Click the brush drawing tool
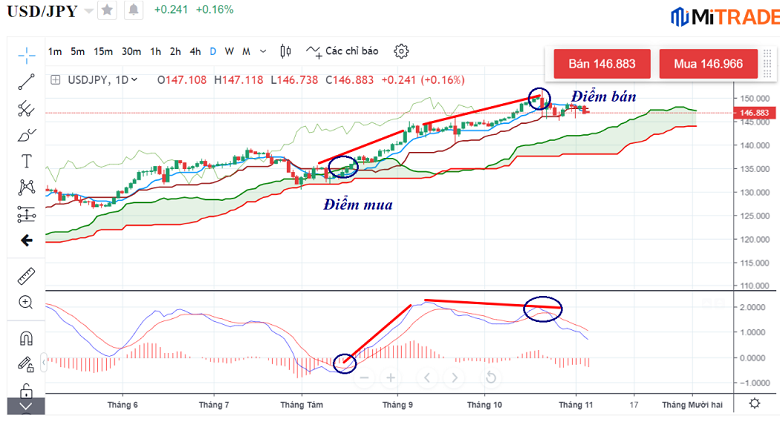 [x=27, y=134]
